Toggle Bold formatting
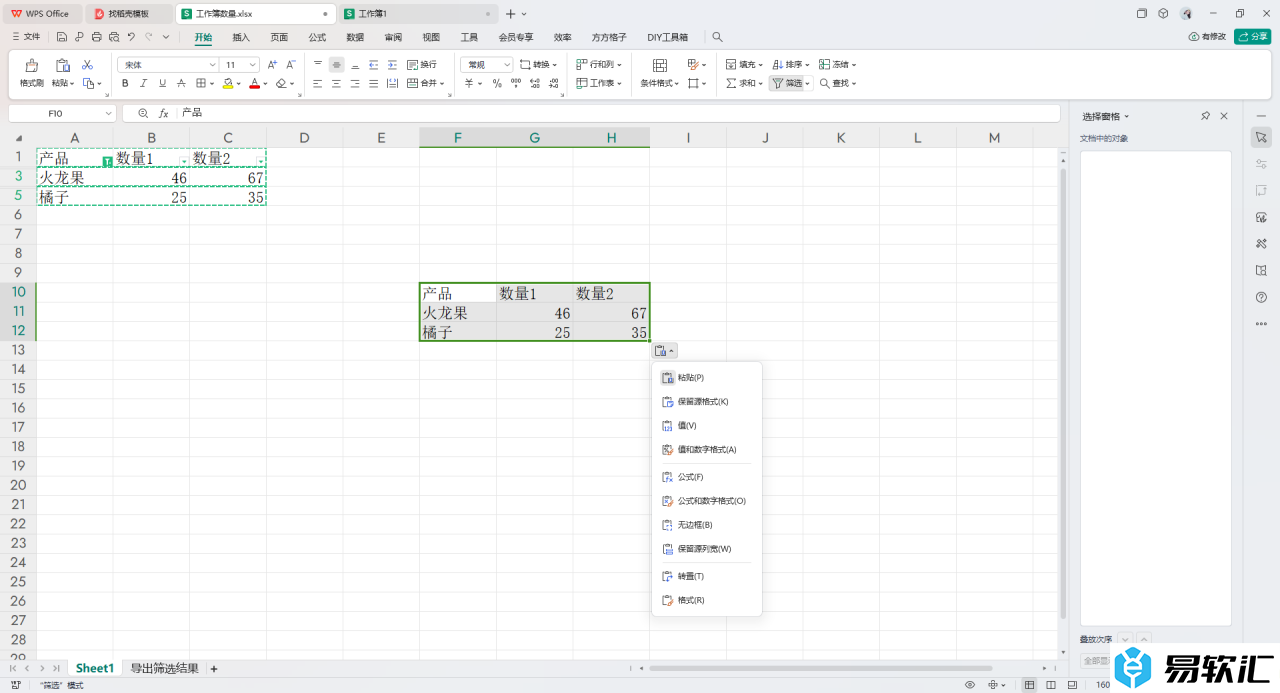1280x693 pixels. pos(125,84)
